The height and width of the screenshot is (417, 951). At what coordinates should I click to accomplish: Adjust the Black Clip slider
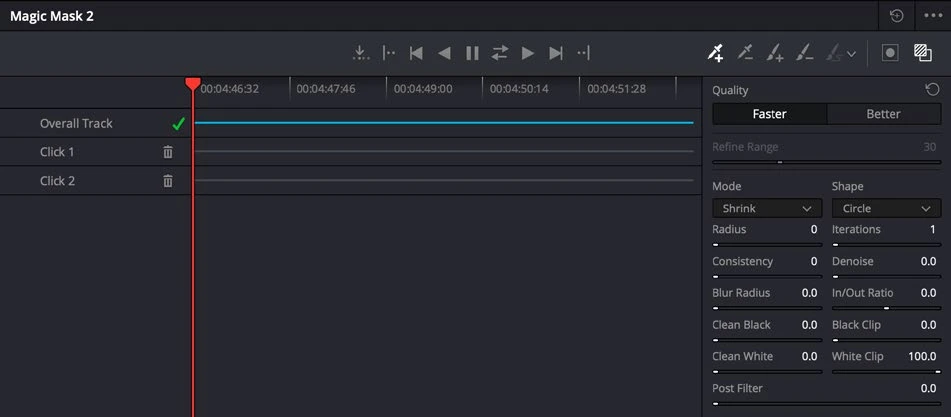coord(886,340)
